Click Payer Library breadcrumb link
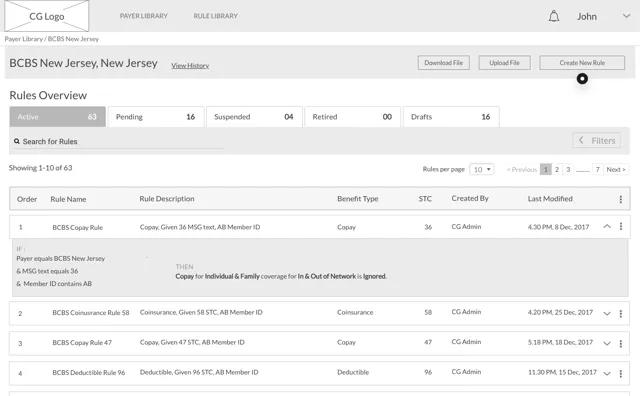 tap(24, 39)
